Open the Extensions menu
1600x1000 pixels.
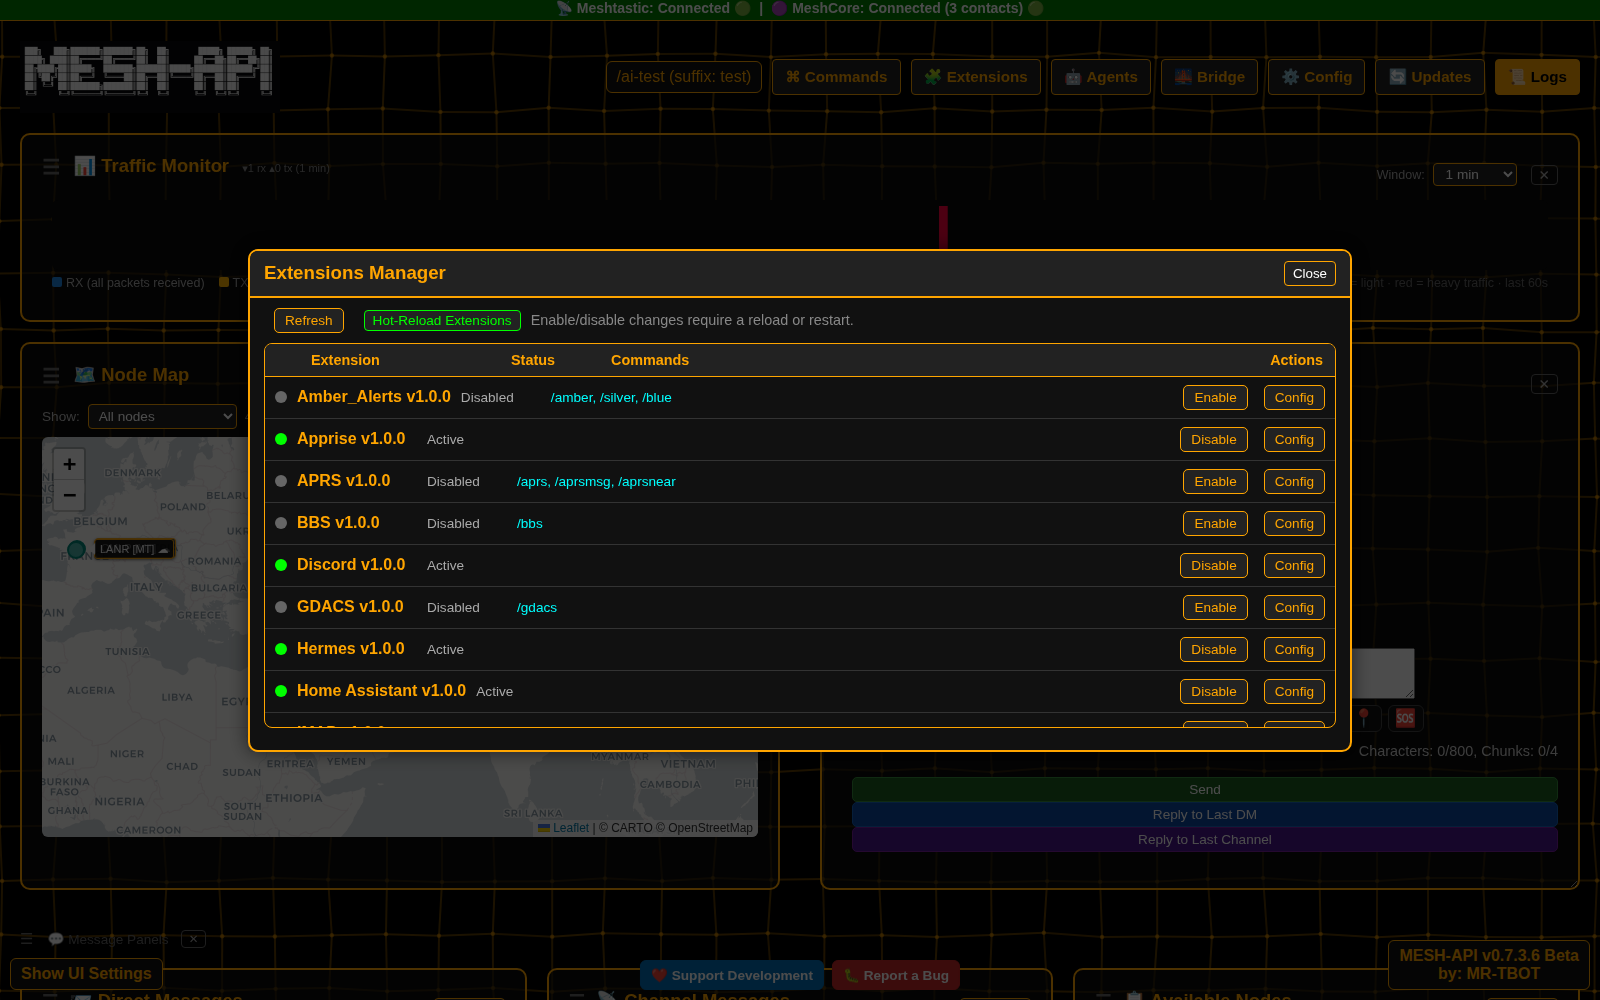[x=976, y=77]
